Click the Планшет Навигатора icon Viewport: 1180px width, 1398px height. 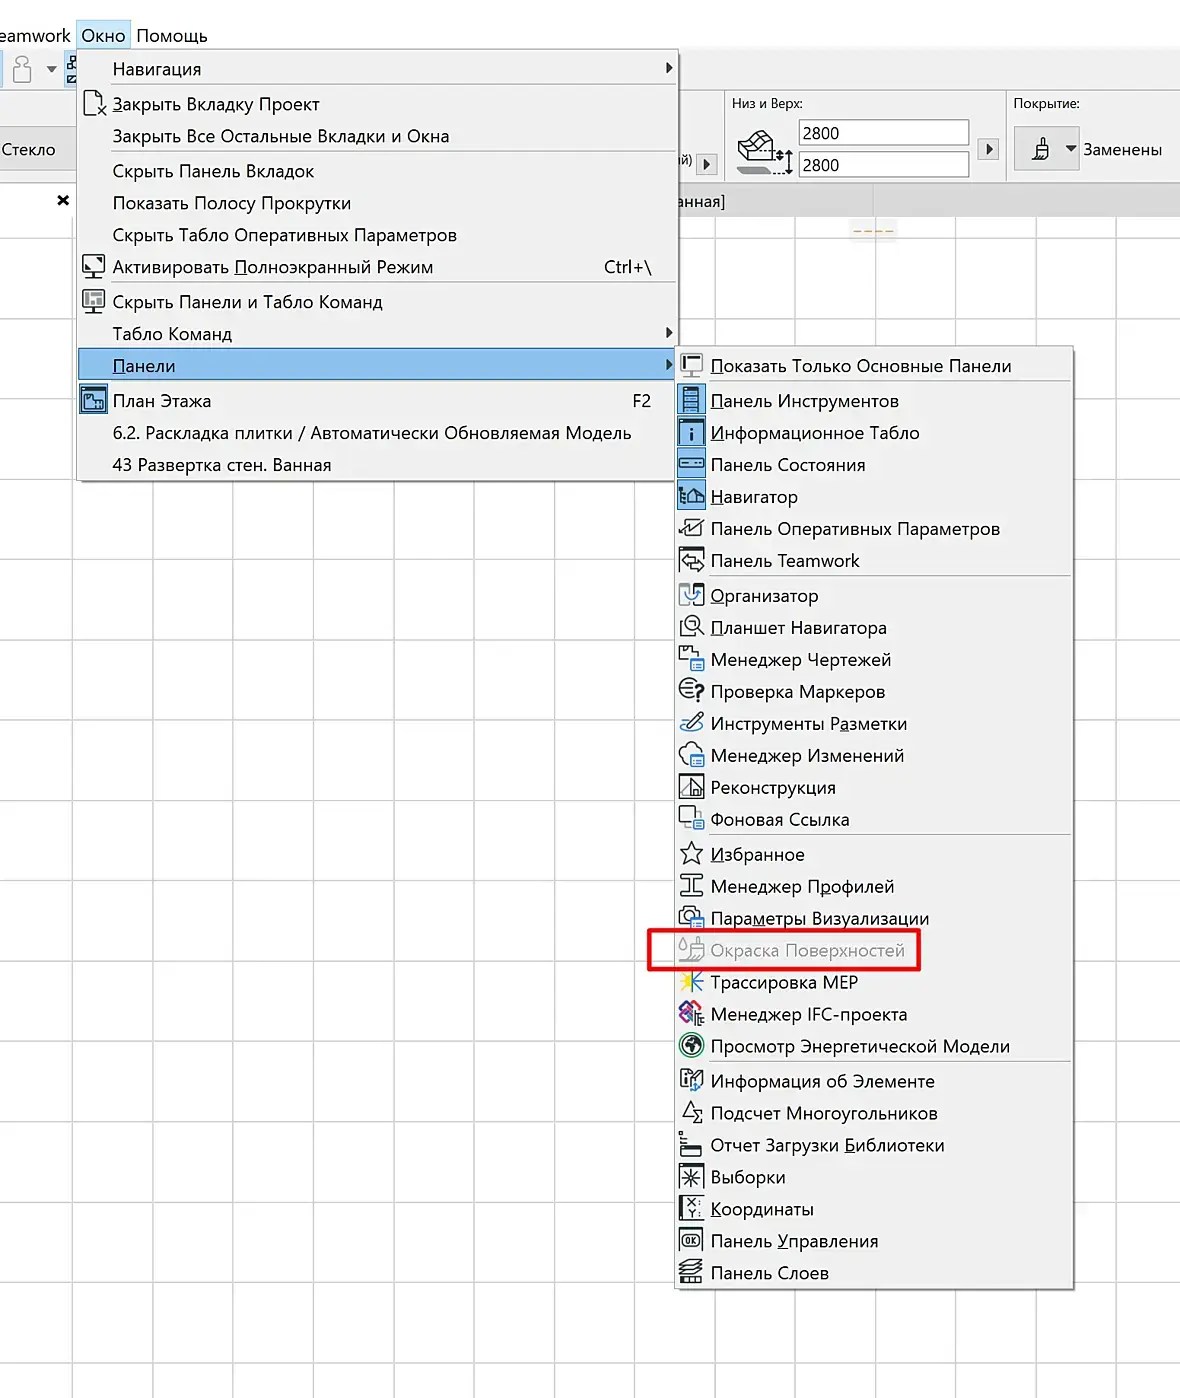[x=691, y=628]
